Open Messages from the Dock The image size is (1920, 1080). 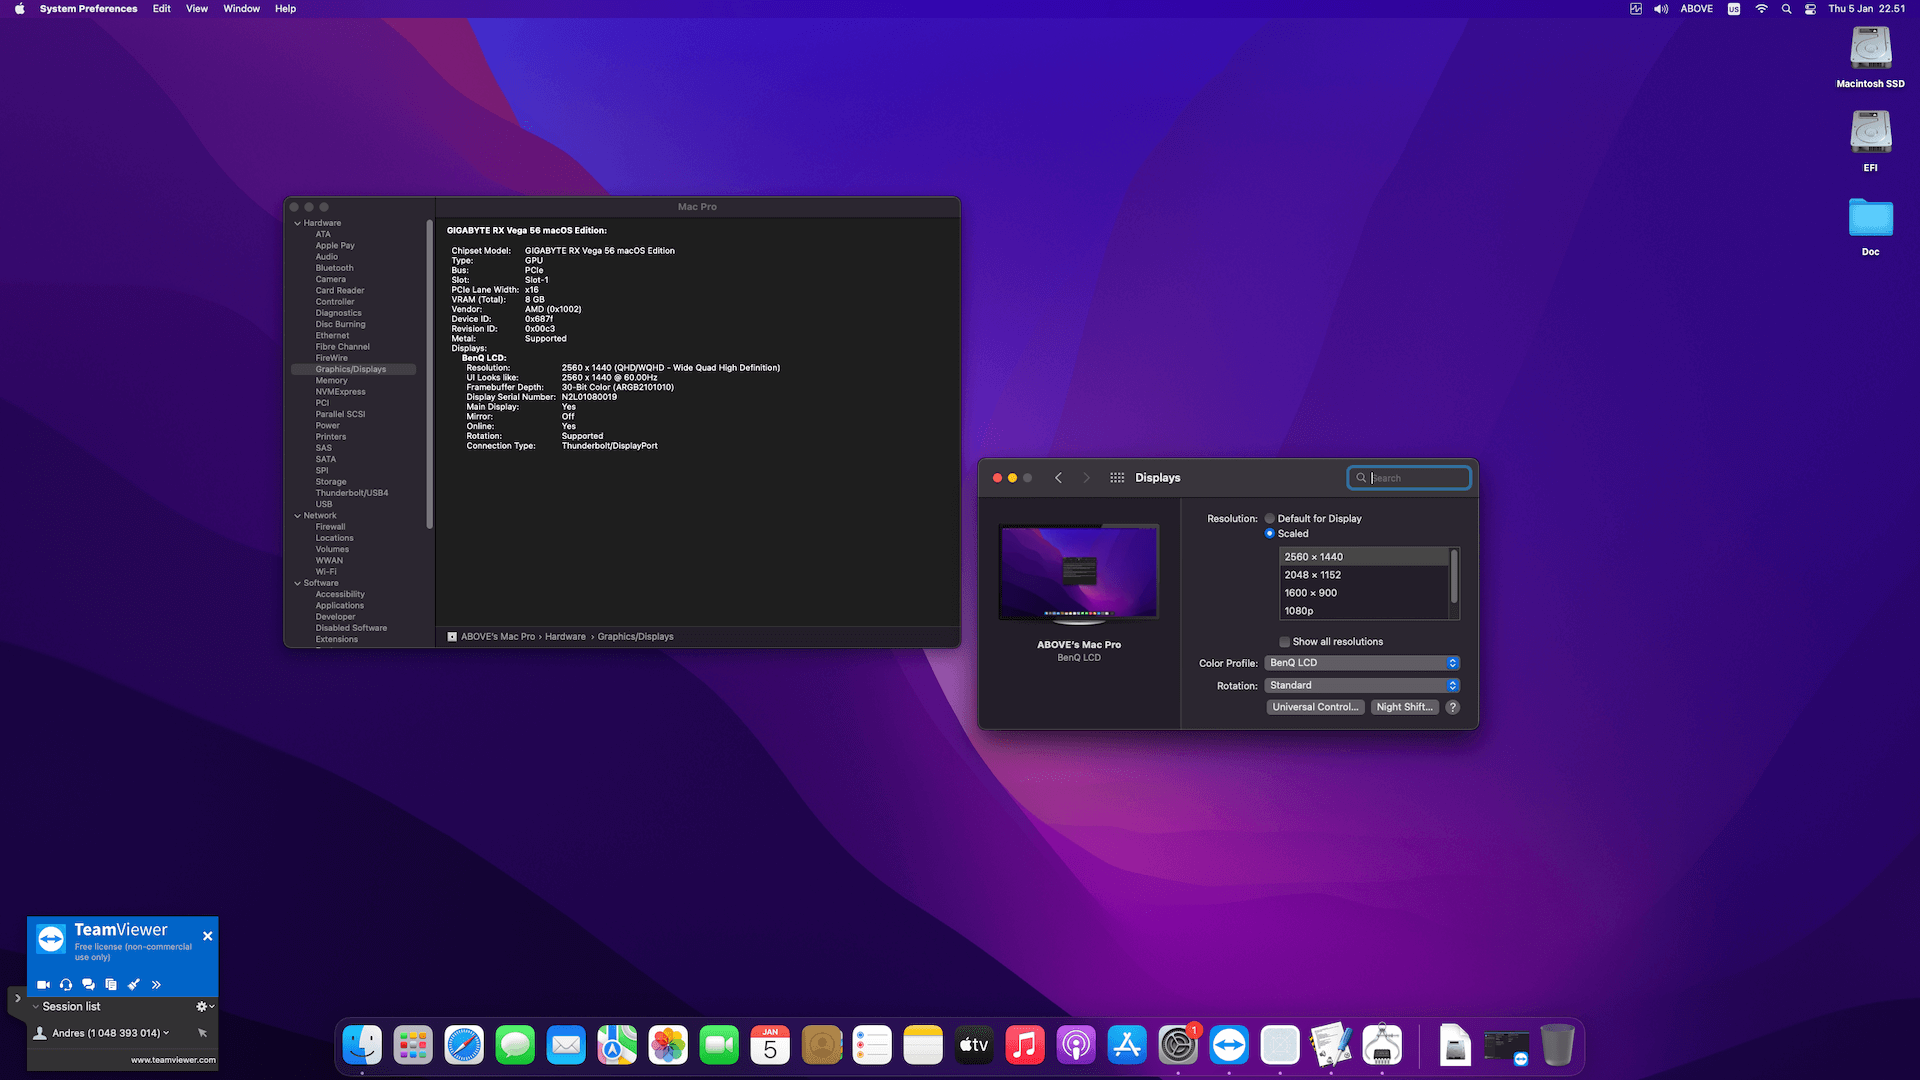click(x=515, y=1046)
